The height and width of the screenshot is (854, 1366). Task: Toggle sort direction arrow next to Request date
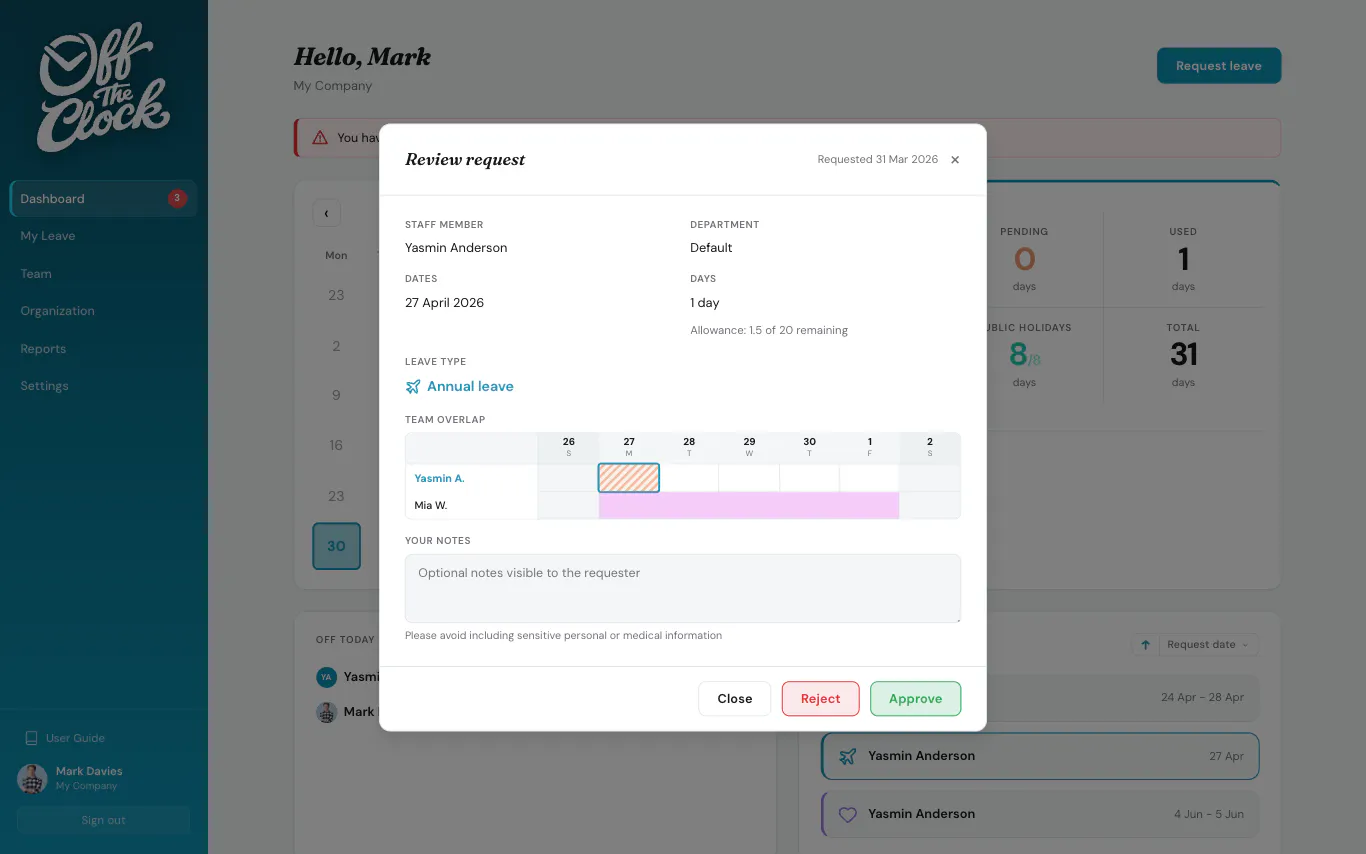coord(1145,645)
